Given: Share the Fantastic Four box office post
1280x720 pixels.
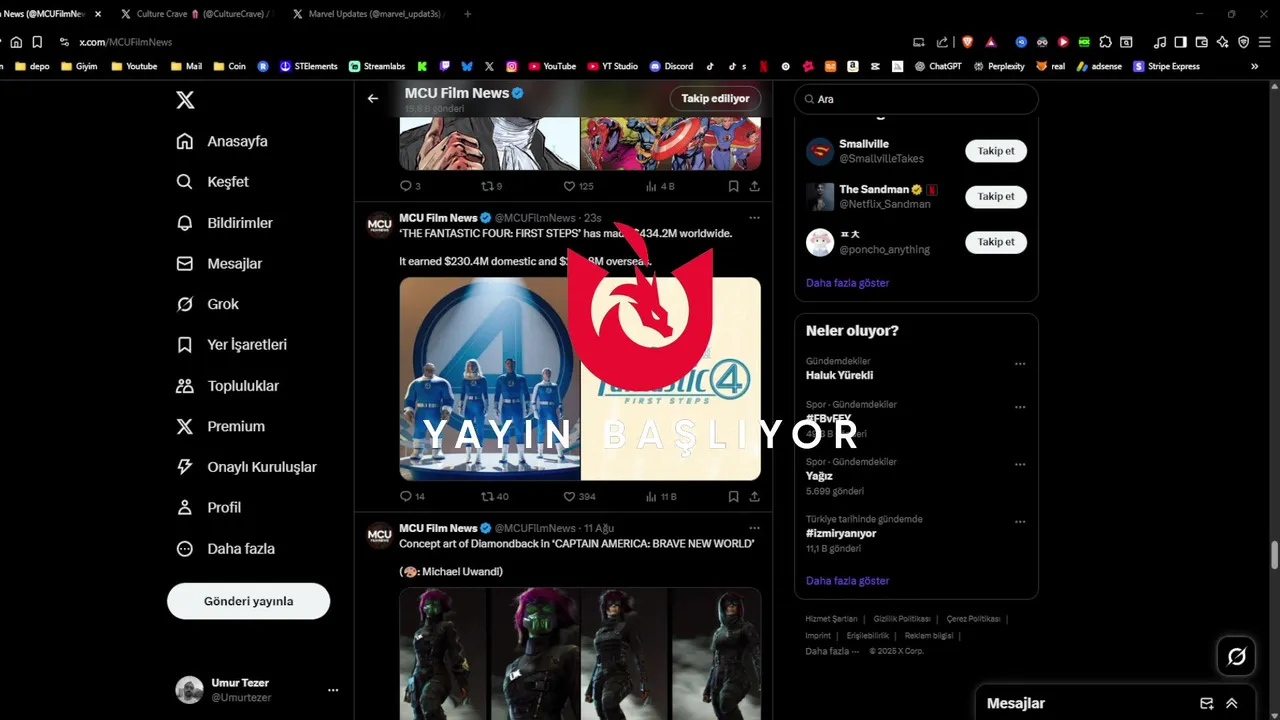Looking at the screenshot, I should click(754, 496).
